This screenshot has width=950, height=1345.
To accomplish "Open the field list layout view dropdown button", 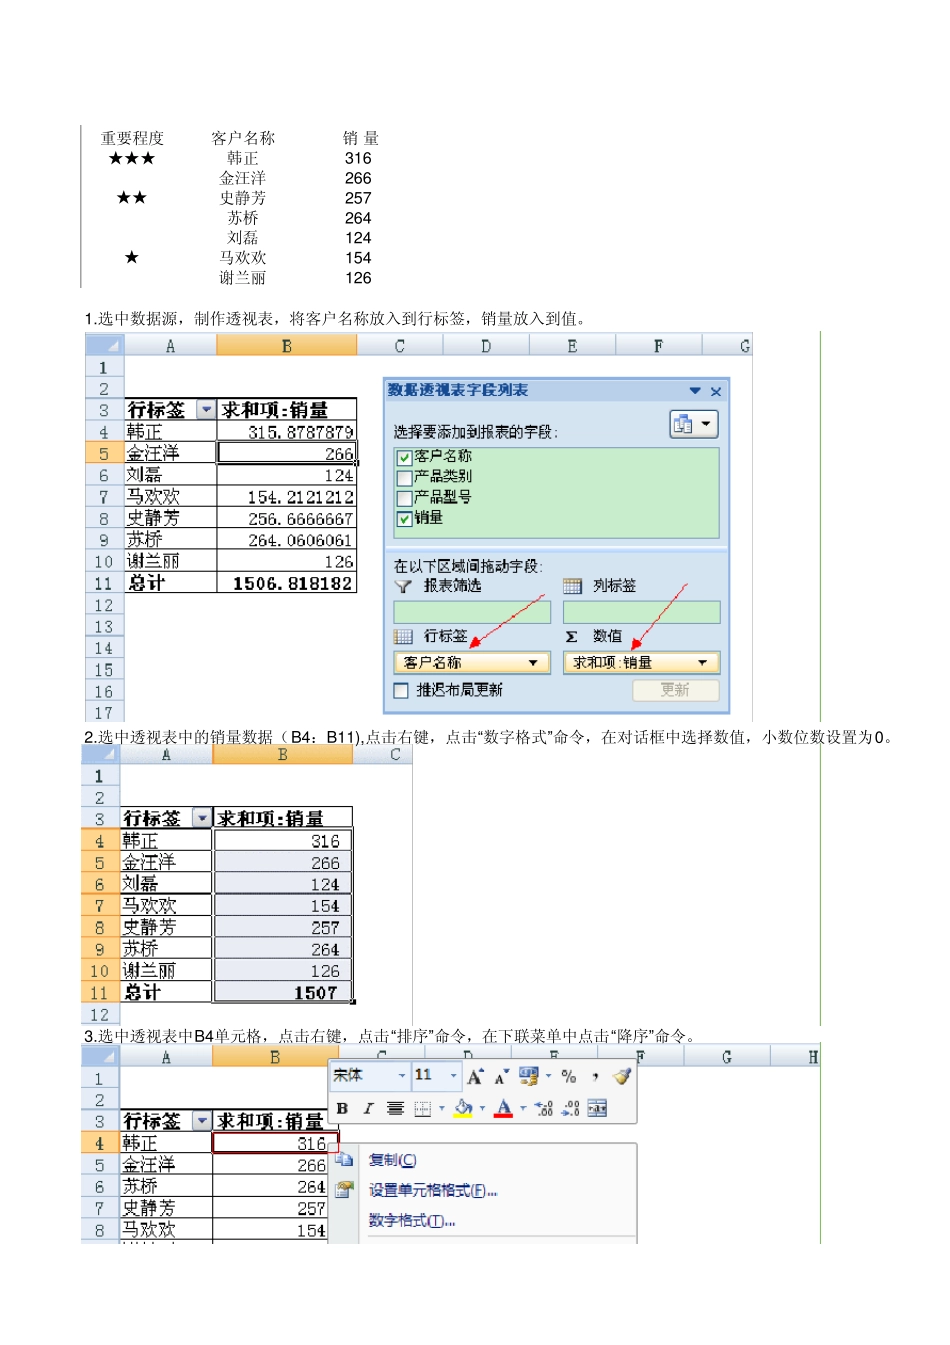I will 694,424.
